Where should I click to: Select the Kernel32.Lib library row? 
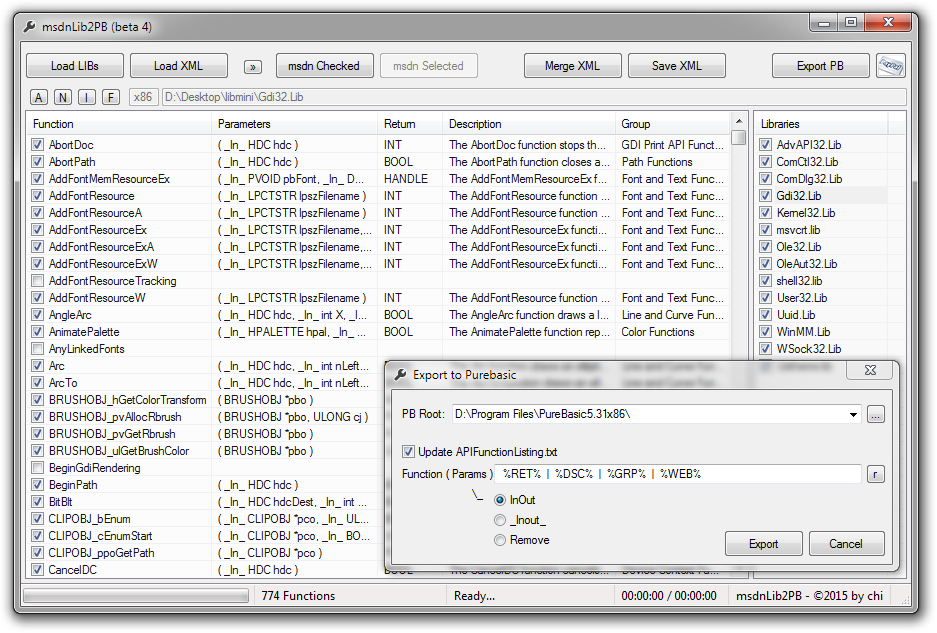coord(823,213)
